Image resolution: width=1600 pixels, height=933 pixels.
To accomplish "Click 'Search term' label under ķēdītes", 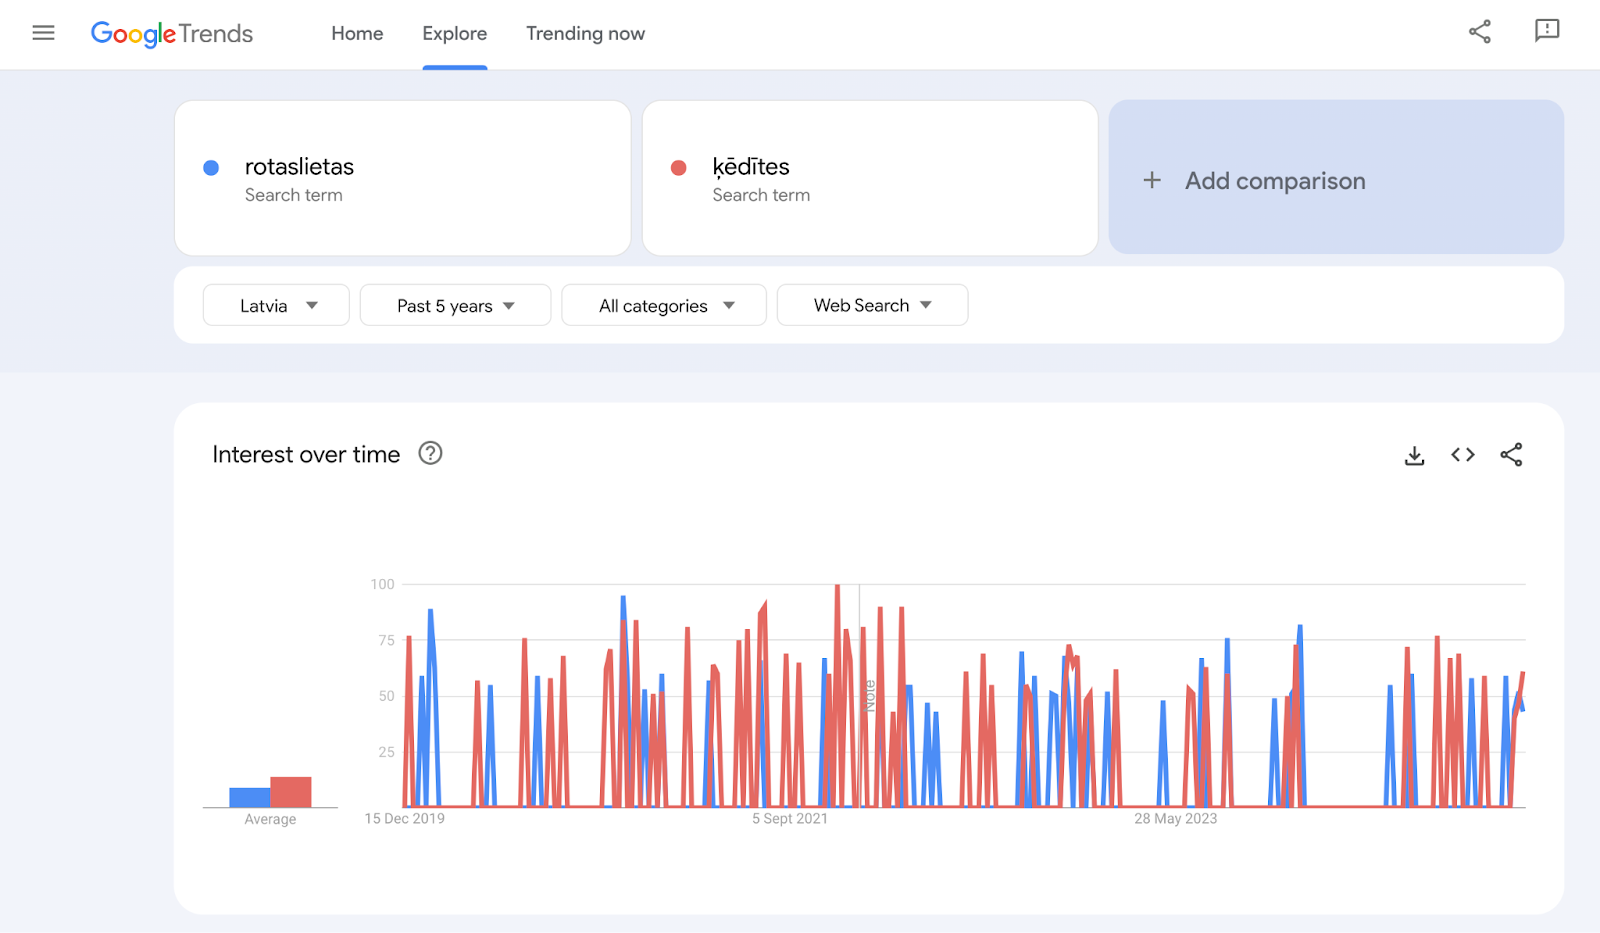I will [x=761, y=195].
